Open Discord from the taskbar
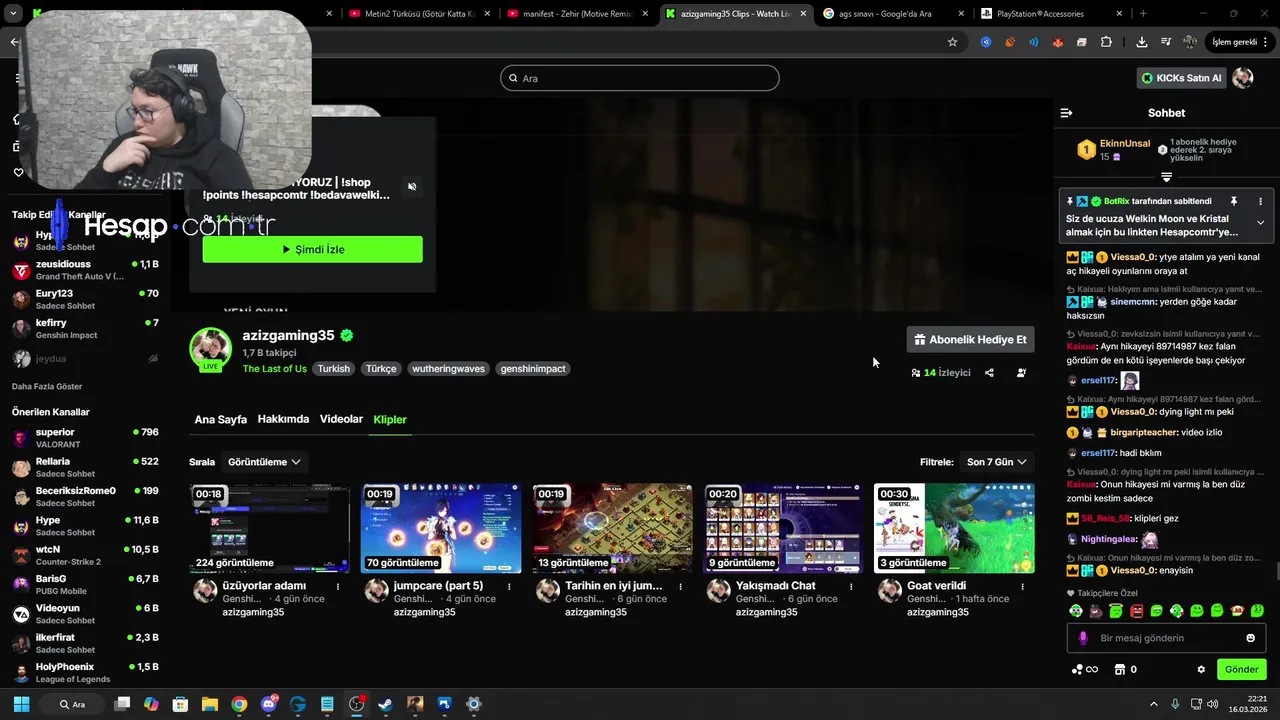The image size is (1280, 720). (x=268, y=704)
